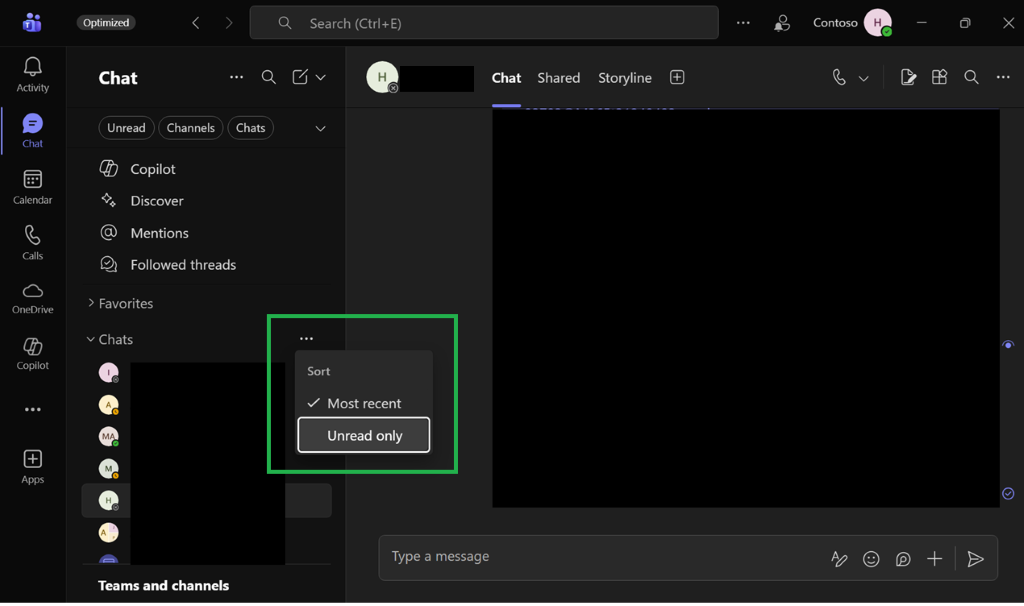The height and width of the screenshot is (606, 1024).
Task: Open the add apps grid icon in chat header
Action: pyautogui.click(x=939, y=78)
